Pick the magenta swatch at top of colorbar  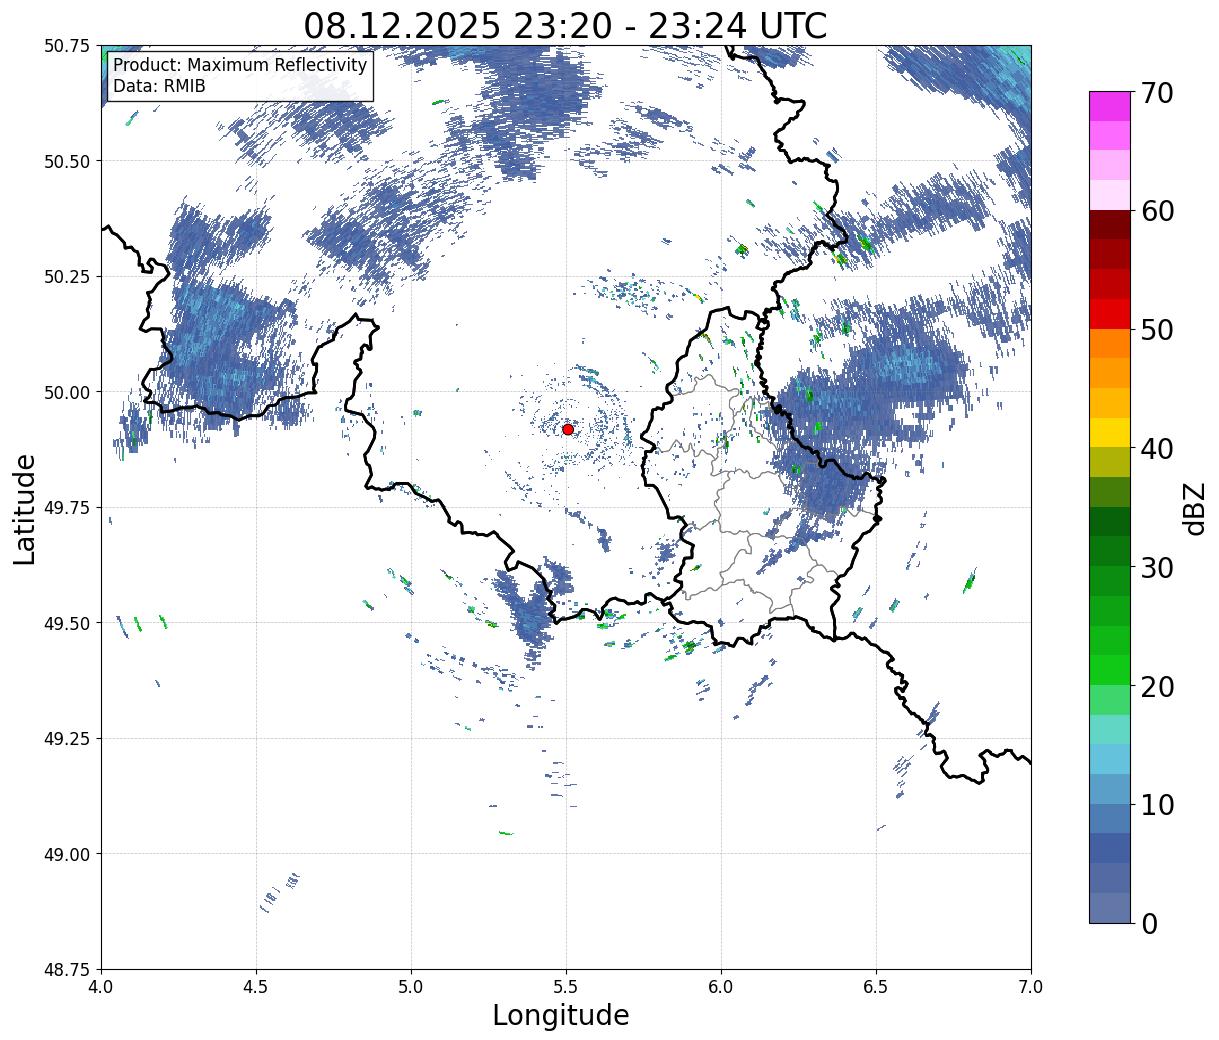point(1110,106)
